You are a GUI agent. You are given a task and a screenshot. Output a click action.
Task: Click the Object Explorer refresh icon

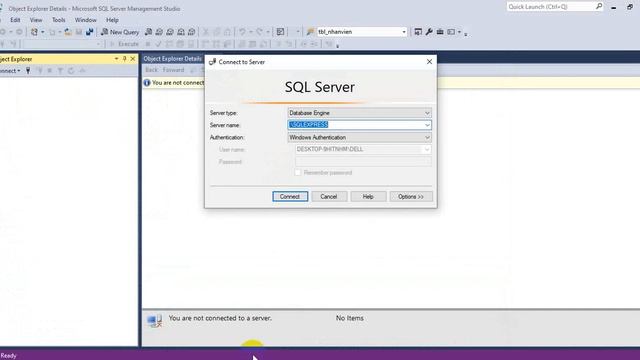71,71
